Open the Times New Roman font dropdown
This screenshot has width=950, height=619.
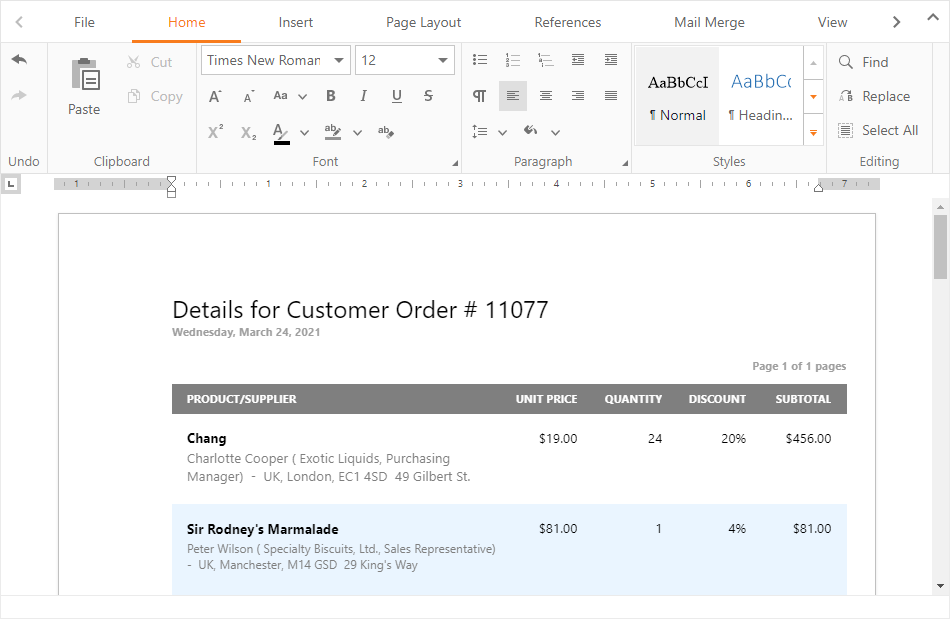339,61
